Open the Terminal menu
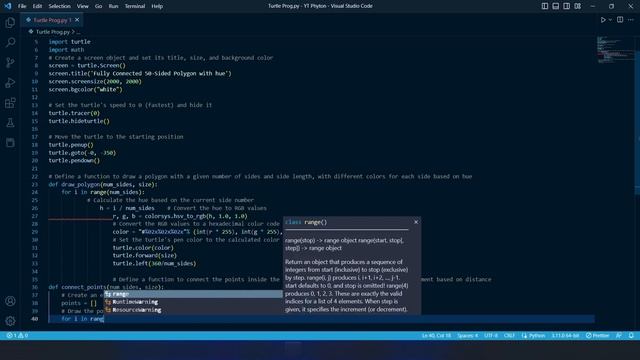640x360 pixels. tap(135, 6)
